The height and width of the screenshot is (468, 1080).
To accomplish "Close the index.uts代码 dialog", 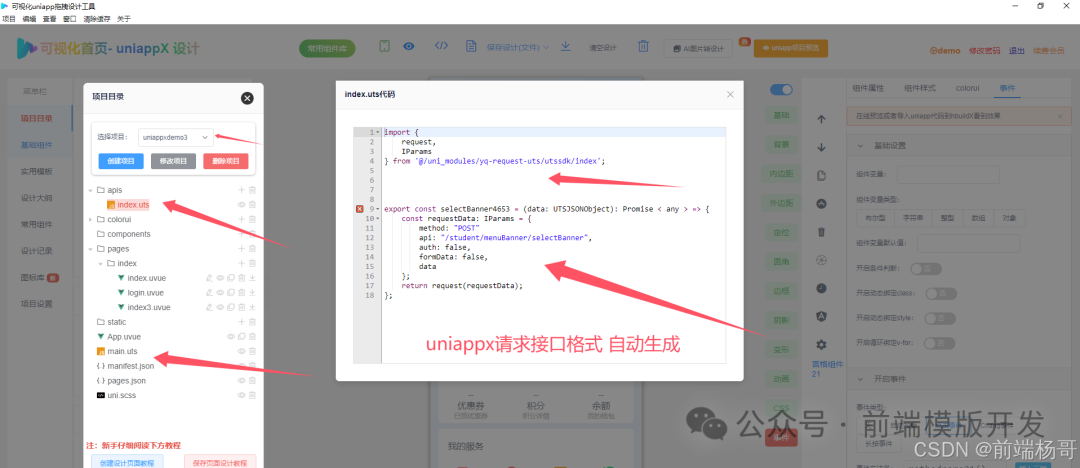I will (x=730, y=94).
